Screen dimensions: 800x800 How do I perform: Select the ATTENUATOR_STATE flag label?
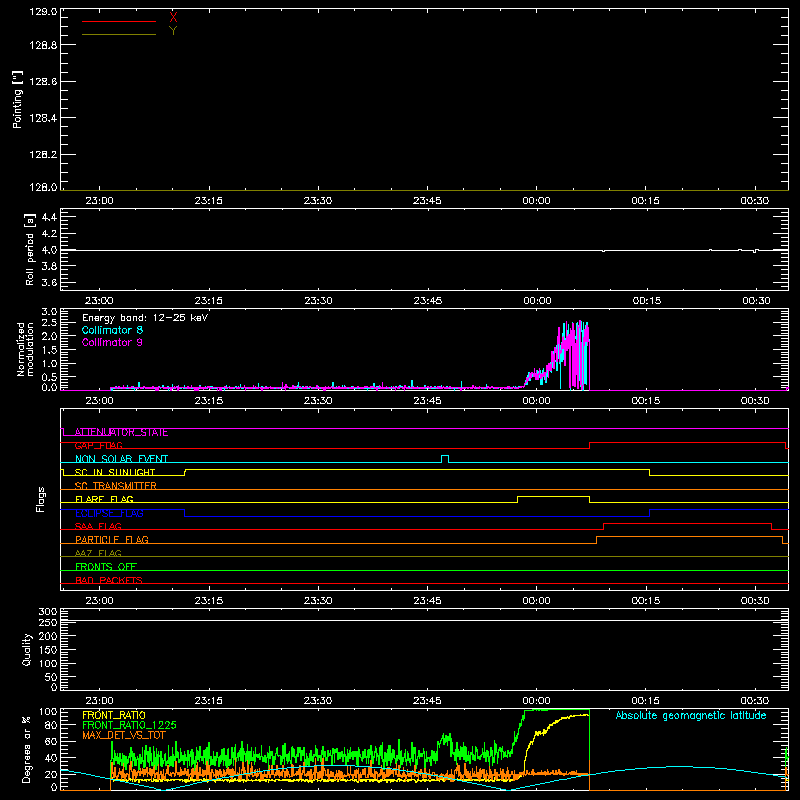(121, 433)
